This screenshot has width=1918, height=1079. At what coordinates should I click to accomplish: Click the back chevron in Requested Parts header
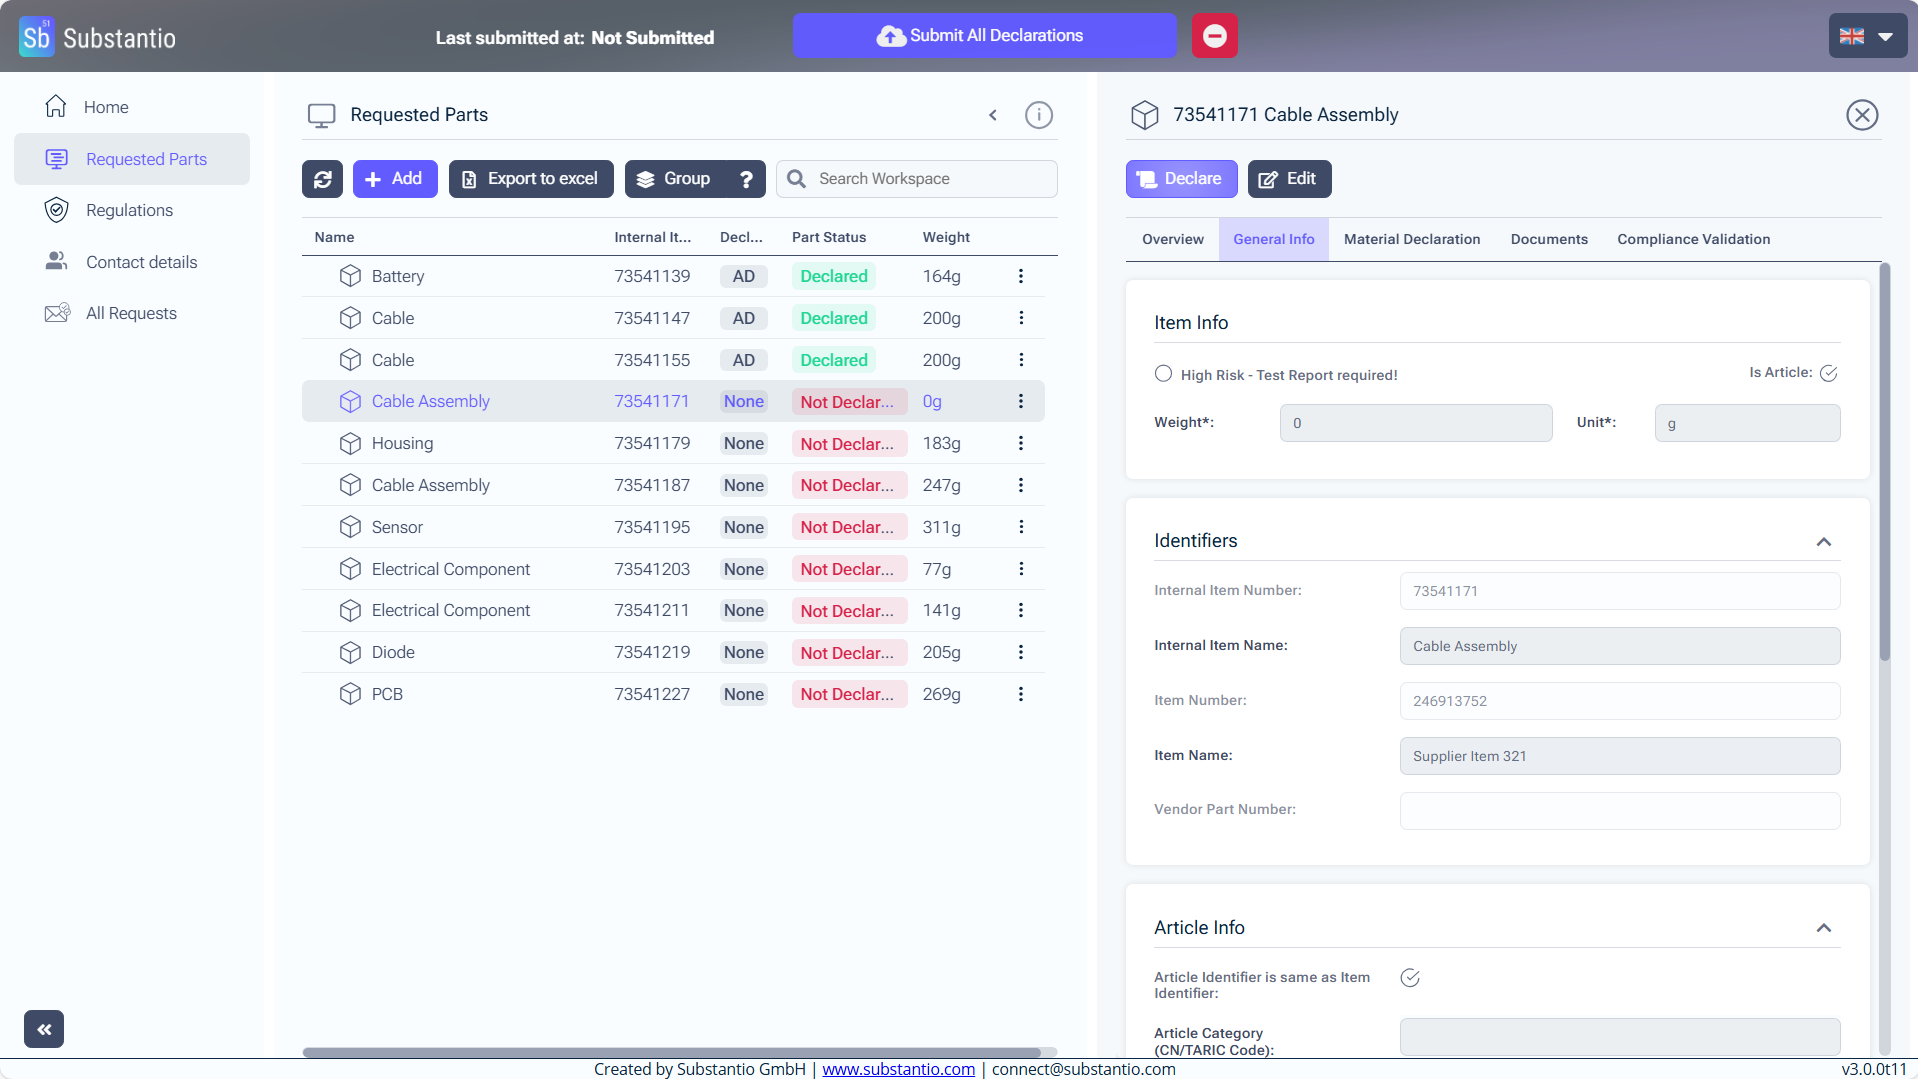point(993,115)
